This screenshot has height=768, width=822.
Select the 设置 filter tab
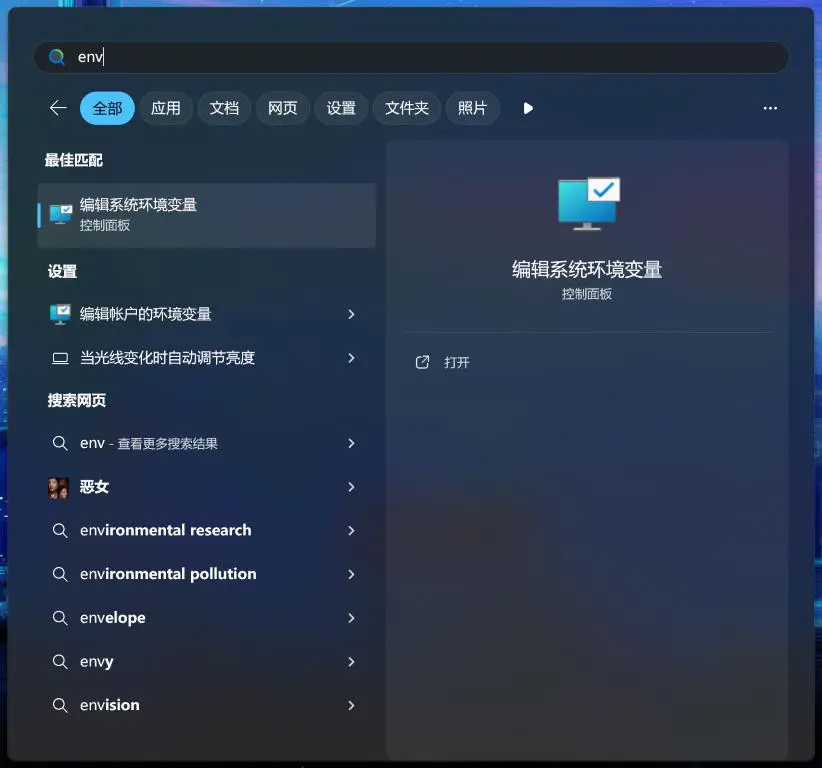pyautogui.click(x=341, y=108)
